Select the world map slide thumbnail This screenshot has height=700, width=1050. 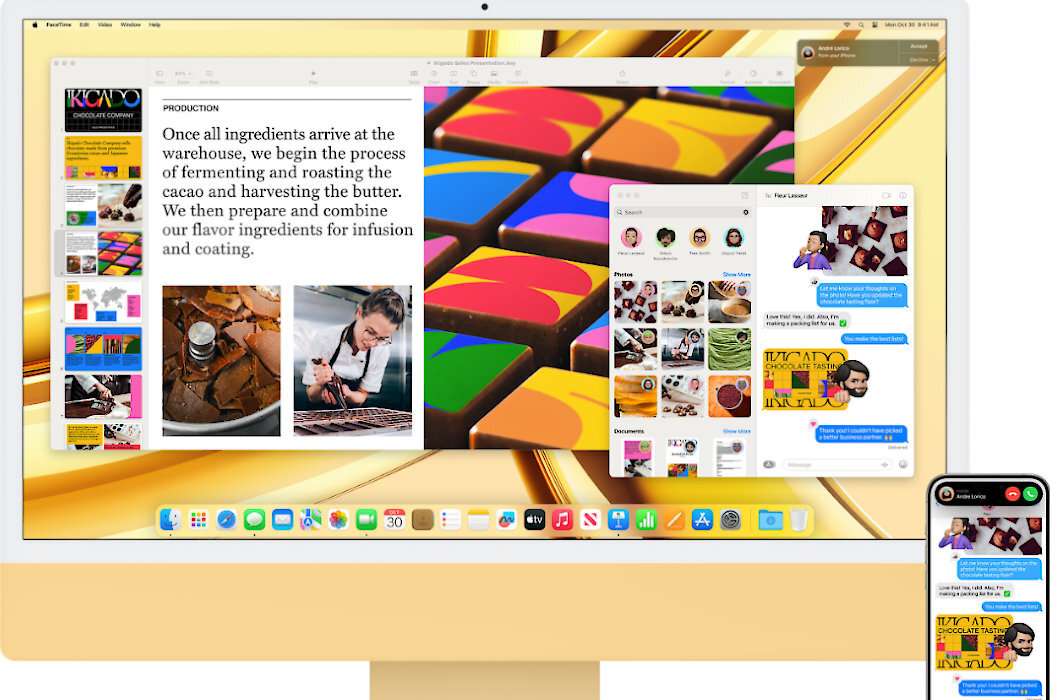[104, 300]
